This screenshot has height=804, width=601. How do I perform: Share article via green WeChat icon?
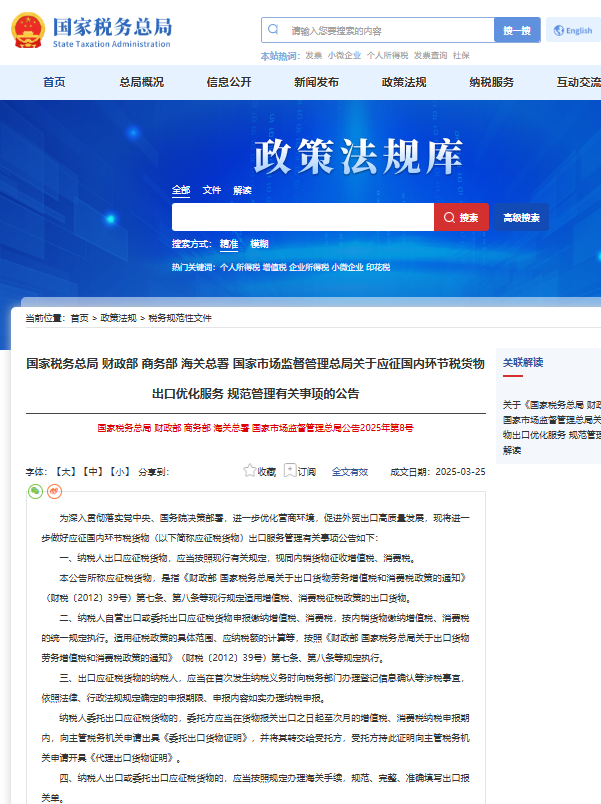point(35,491)
